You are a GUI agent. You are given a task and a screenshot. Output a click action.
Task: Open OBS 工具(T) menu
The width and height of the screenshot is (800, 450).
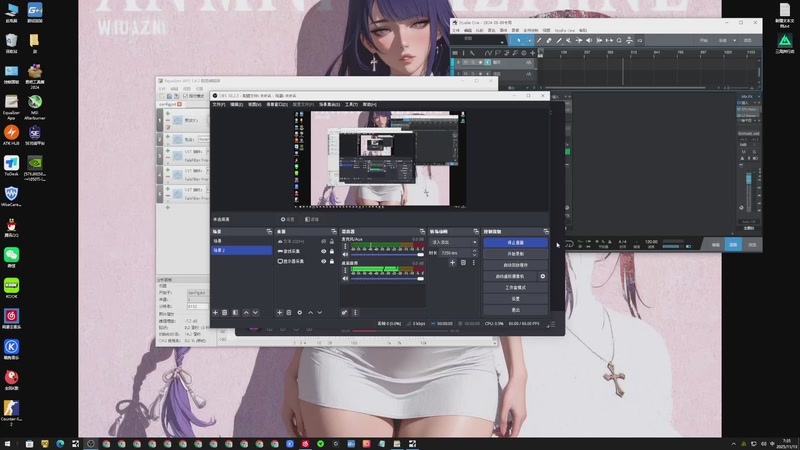pos(351,105)
